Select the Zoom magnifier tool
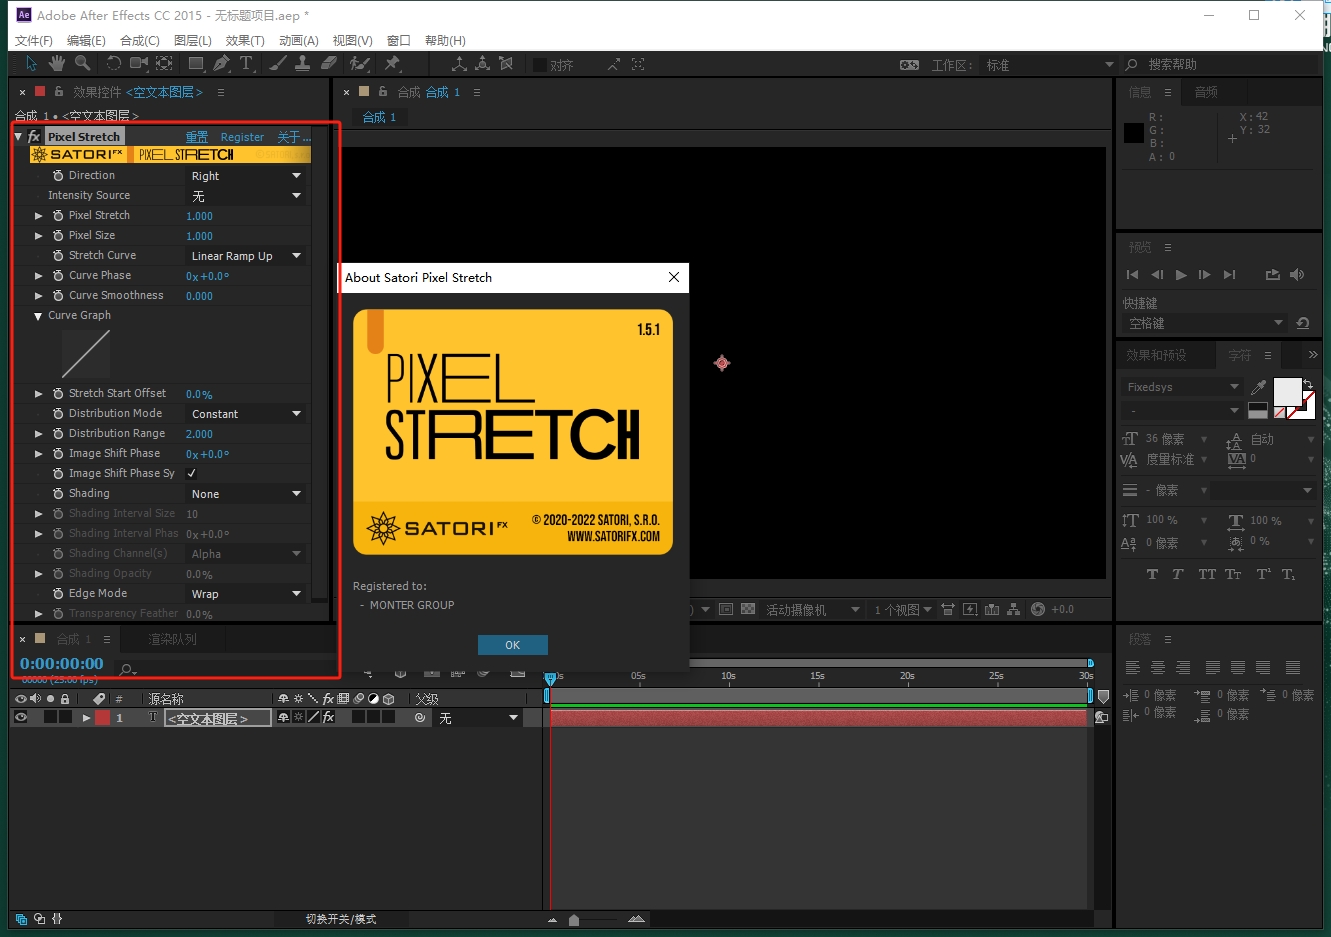1331x937 pixels. point(83,64)
